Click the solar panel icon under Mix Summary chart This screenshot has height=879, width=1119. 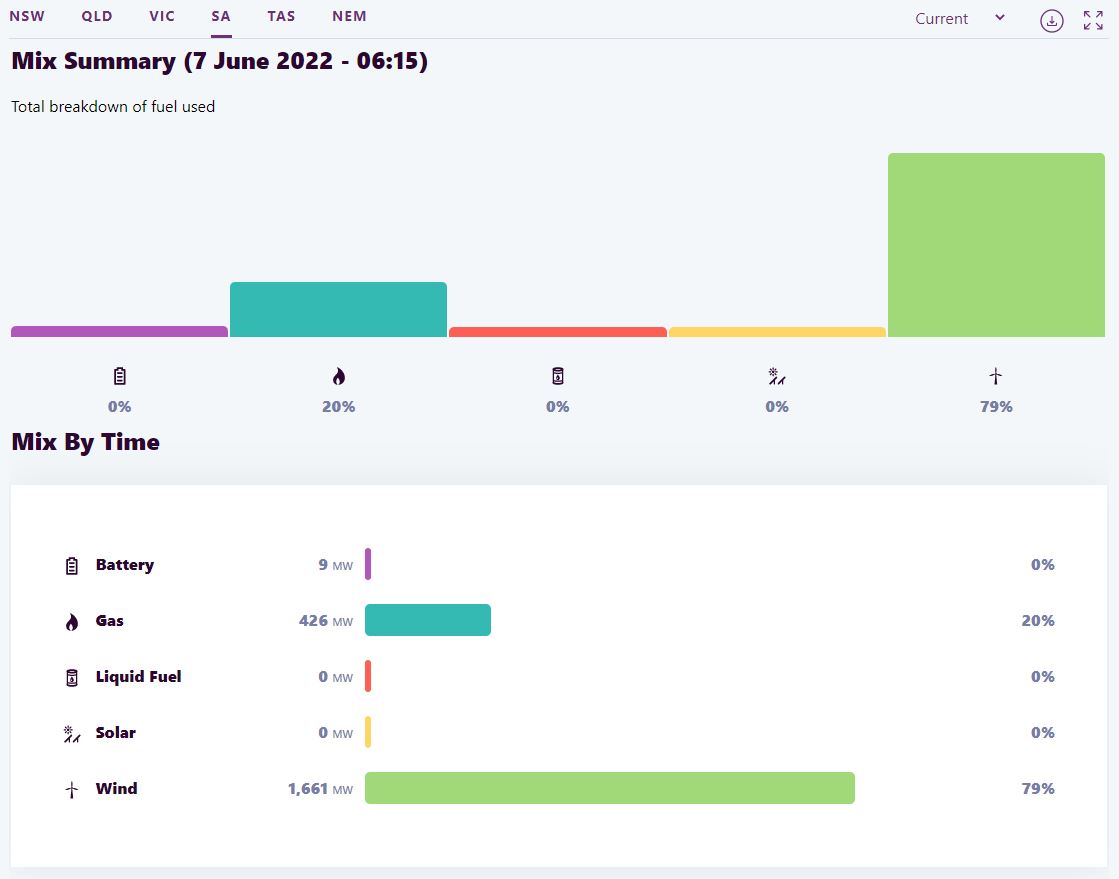(x=777, y=377)
